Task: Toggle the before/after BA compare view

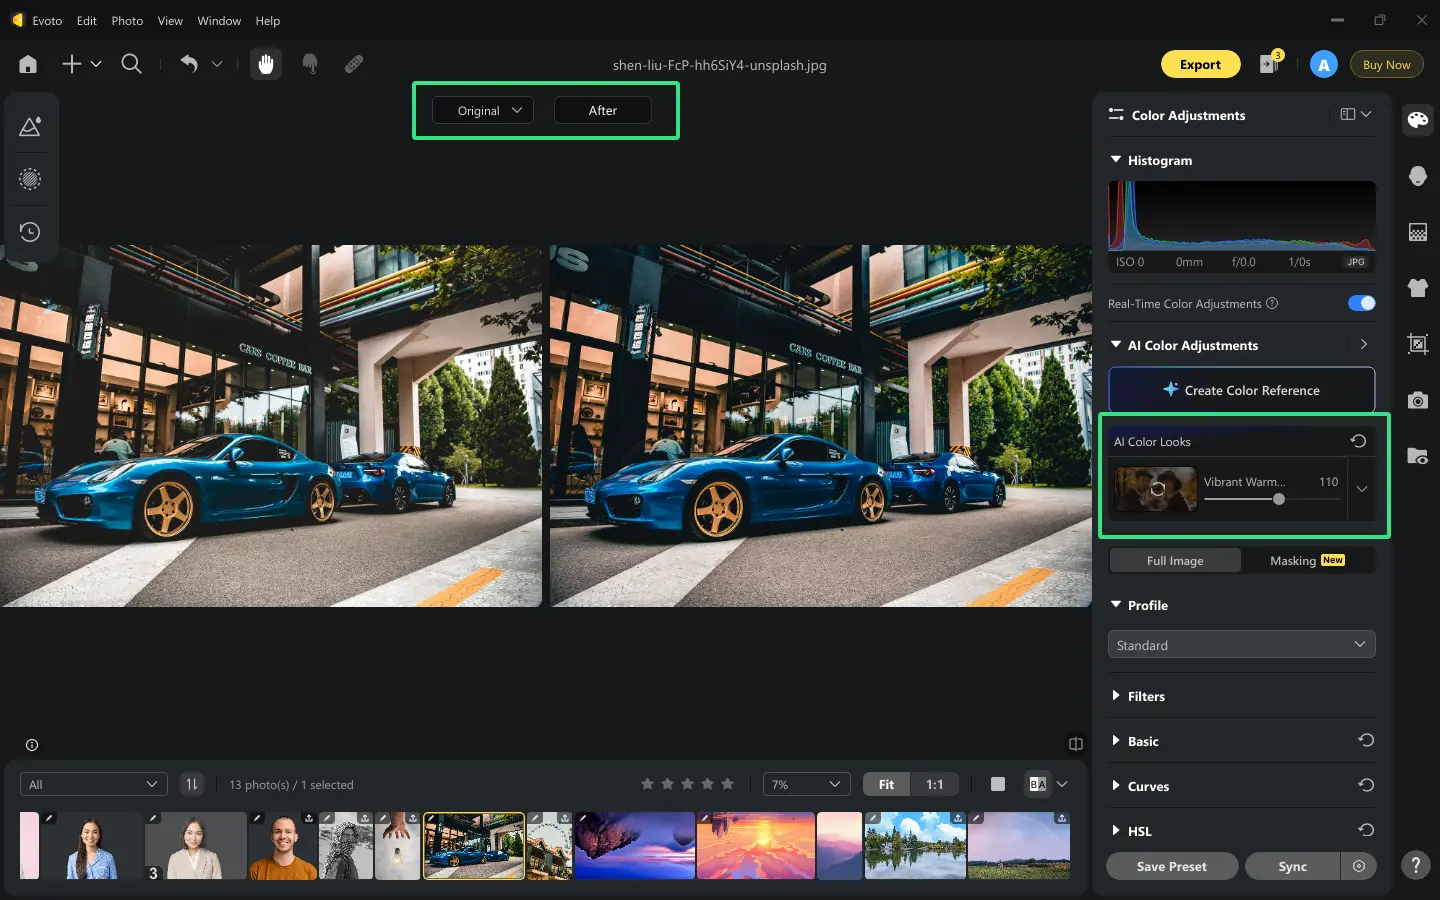Action: (1038, 784)
